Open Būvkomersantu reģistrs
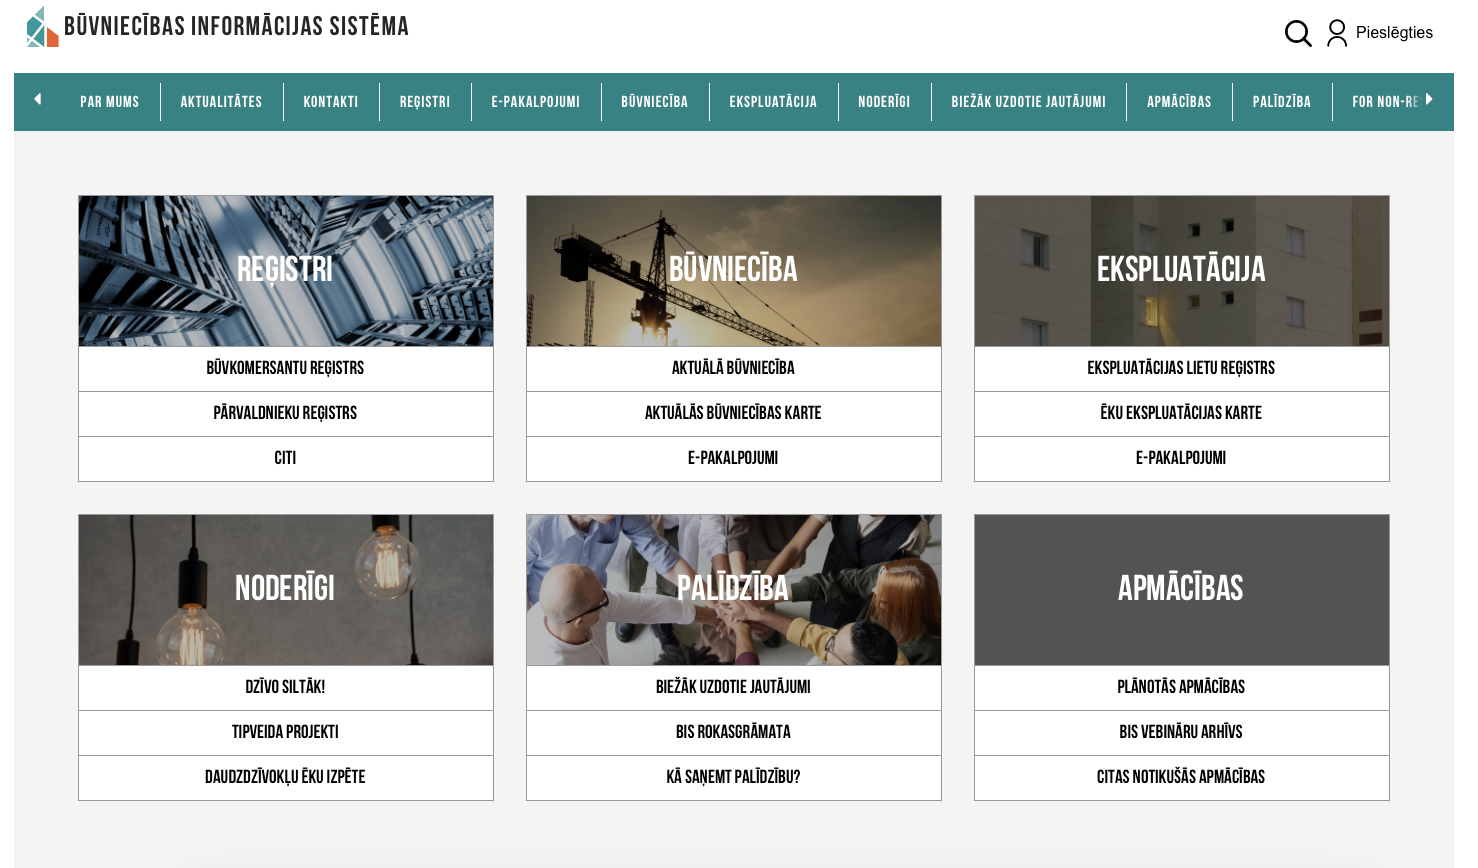This screenshot has height=868, width=1478. (x=286, y=369)
